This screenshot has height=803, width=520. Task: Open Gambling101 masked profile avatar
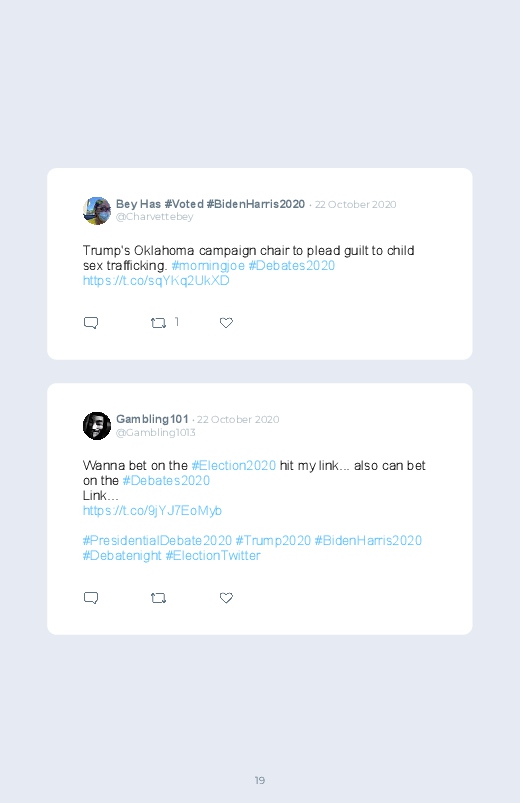(x=97, y=426)
